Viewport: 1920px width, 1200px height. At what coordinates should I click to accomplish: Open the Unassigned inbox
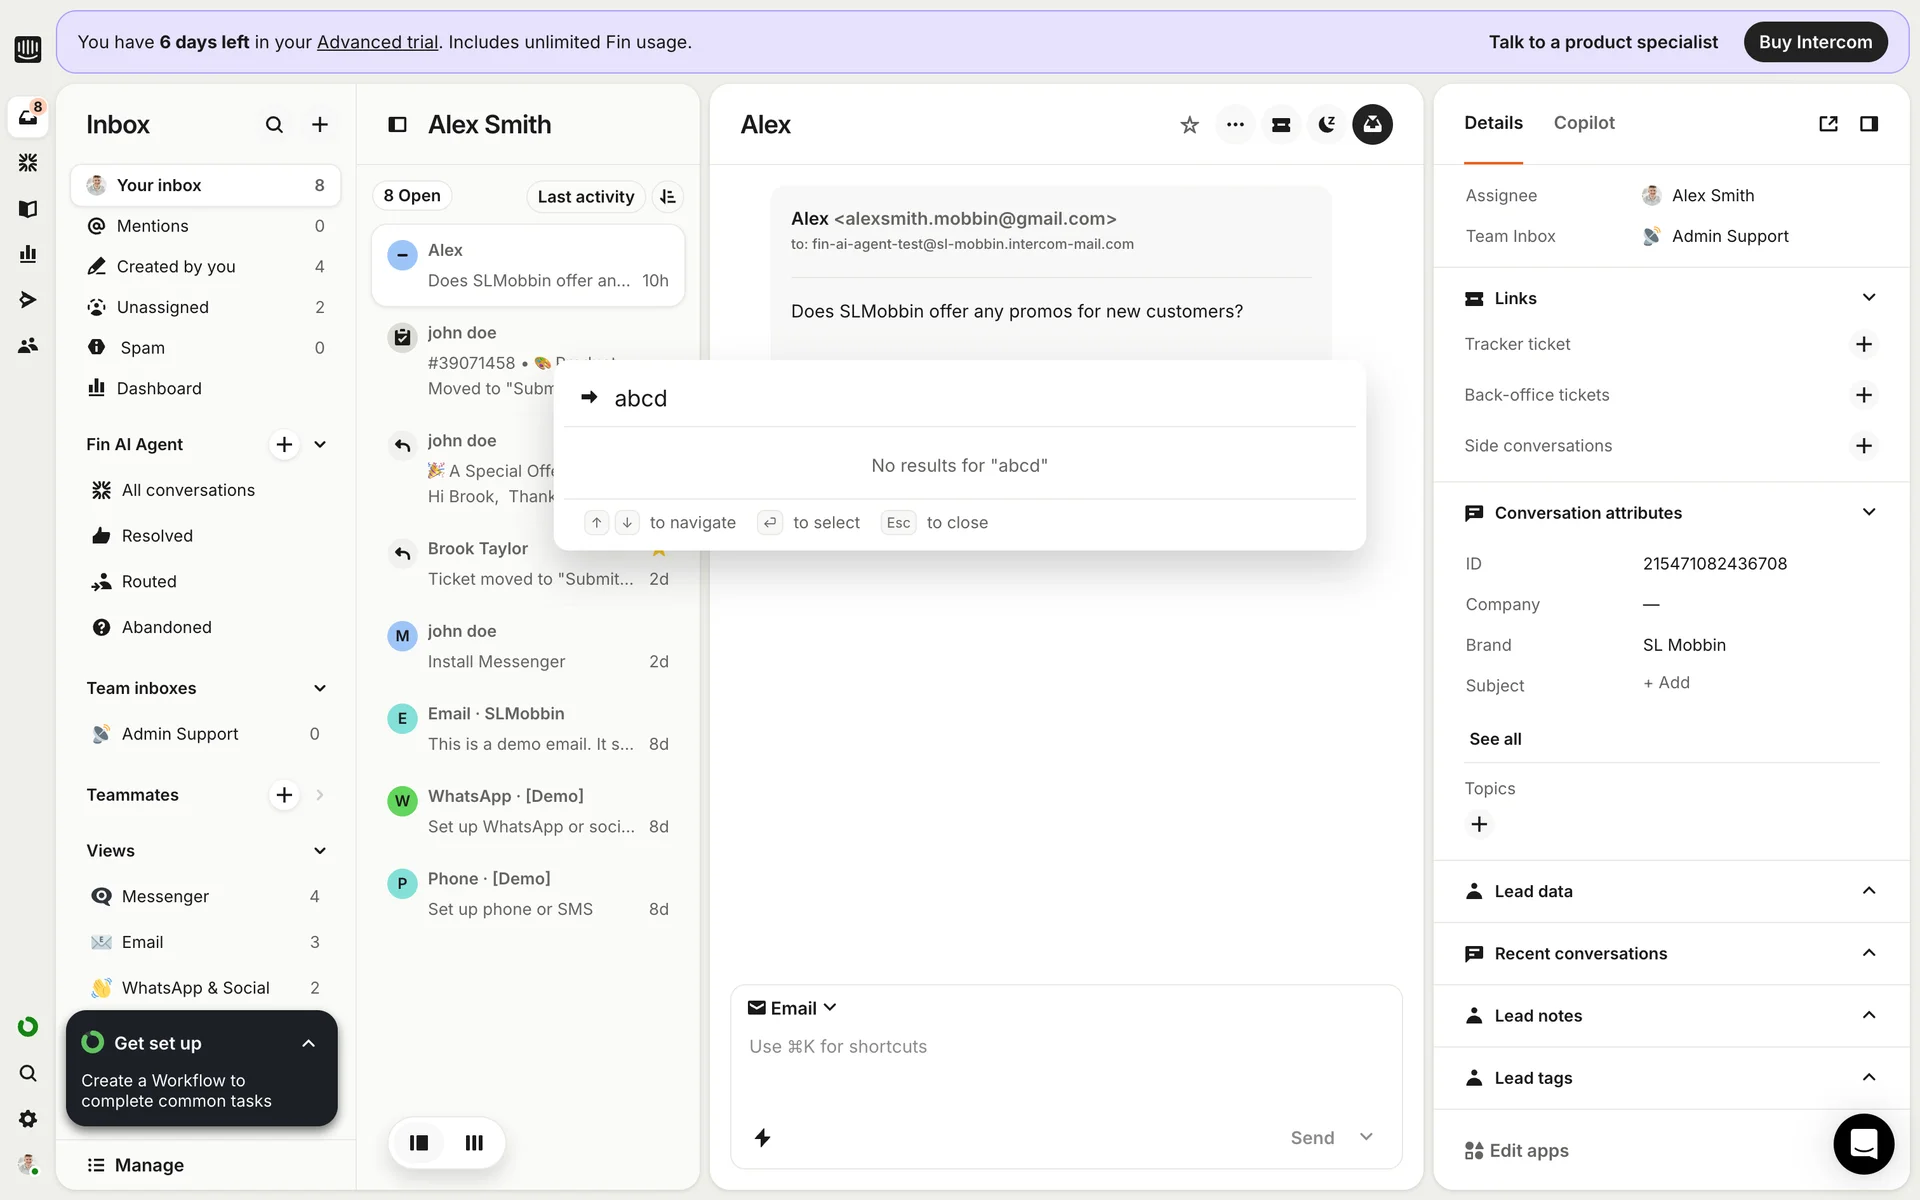[163, 307]
